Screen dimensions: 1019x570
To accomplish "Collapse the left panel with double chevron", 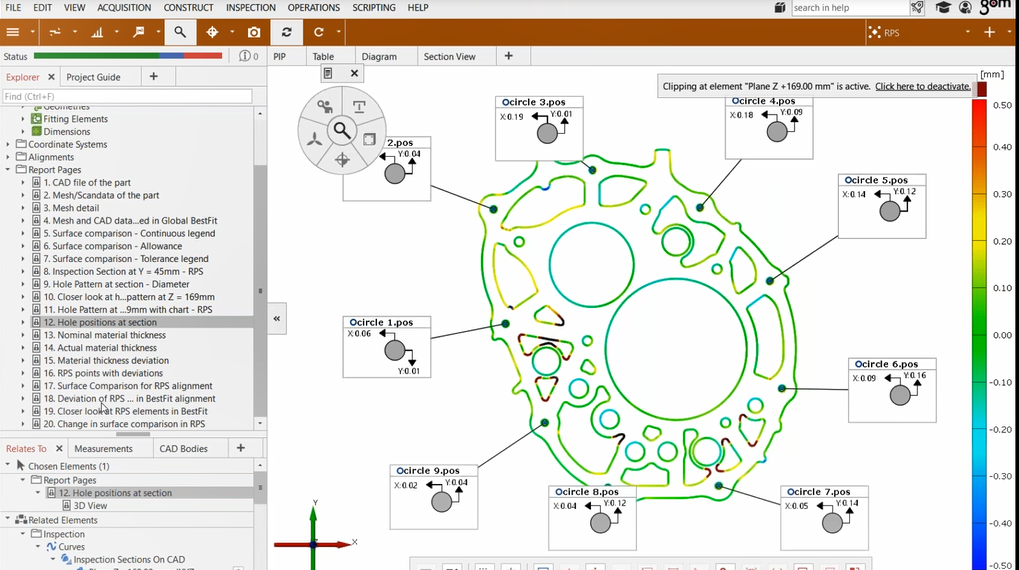I will tap(277, 318).
